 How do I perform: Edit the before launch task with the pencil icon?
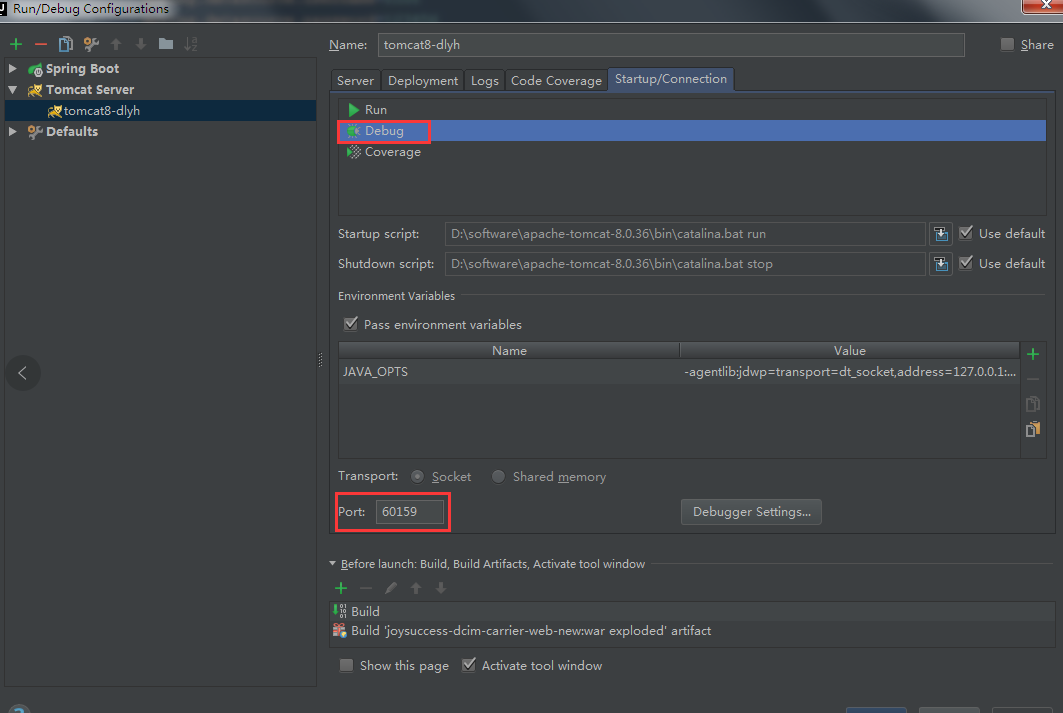[391, 588]
